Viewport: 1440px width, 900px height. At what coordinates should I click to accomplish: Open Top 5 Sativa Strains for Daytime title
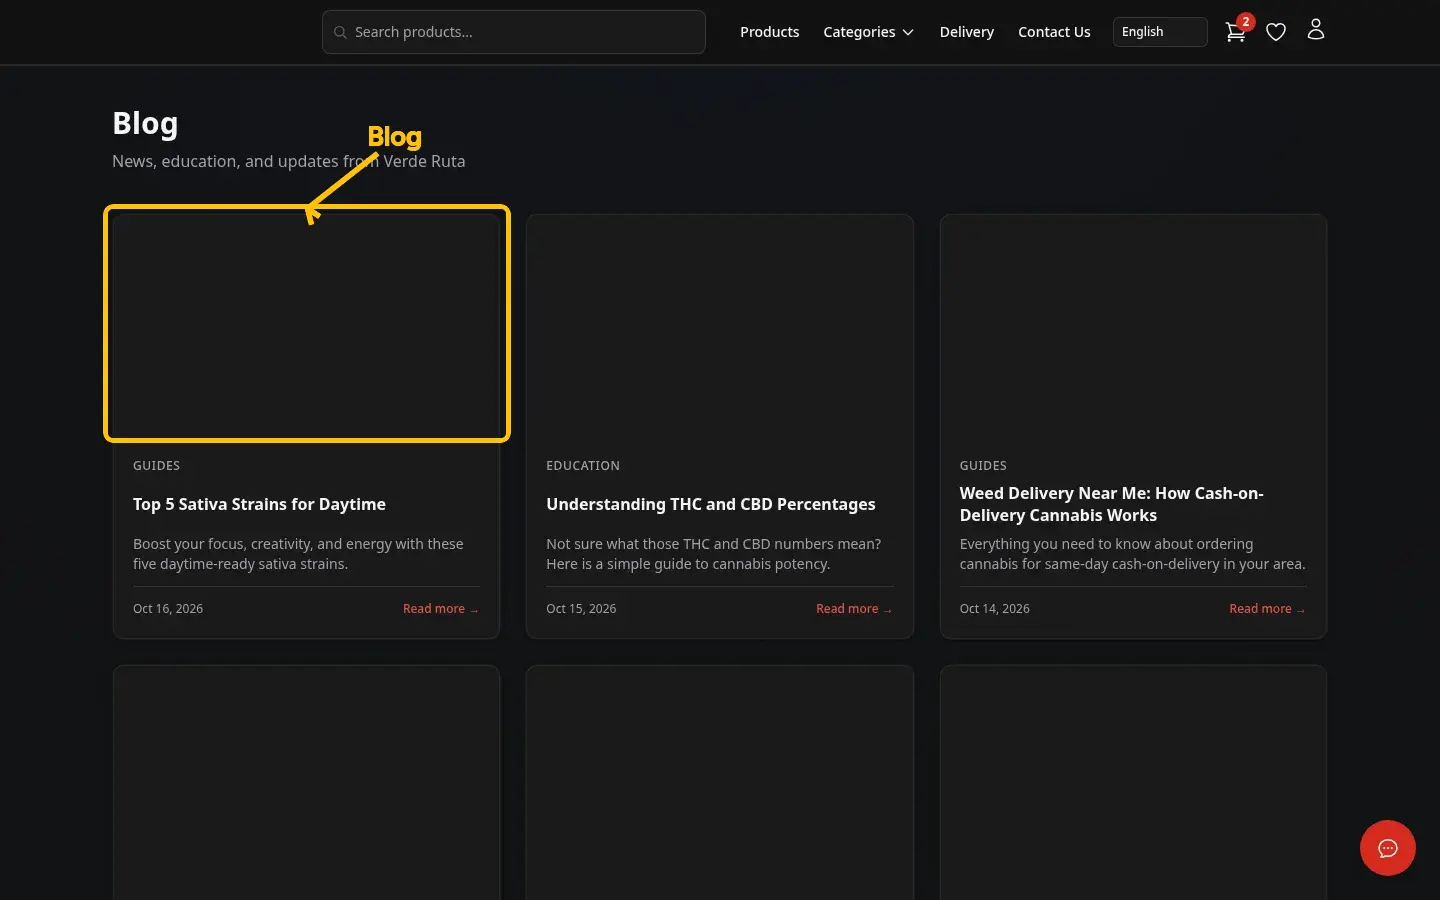(259, 504)
